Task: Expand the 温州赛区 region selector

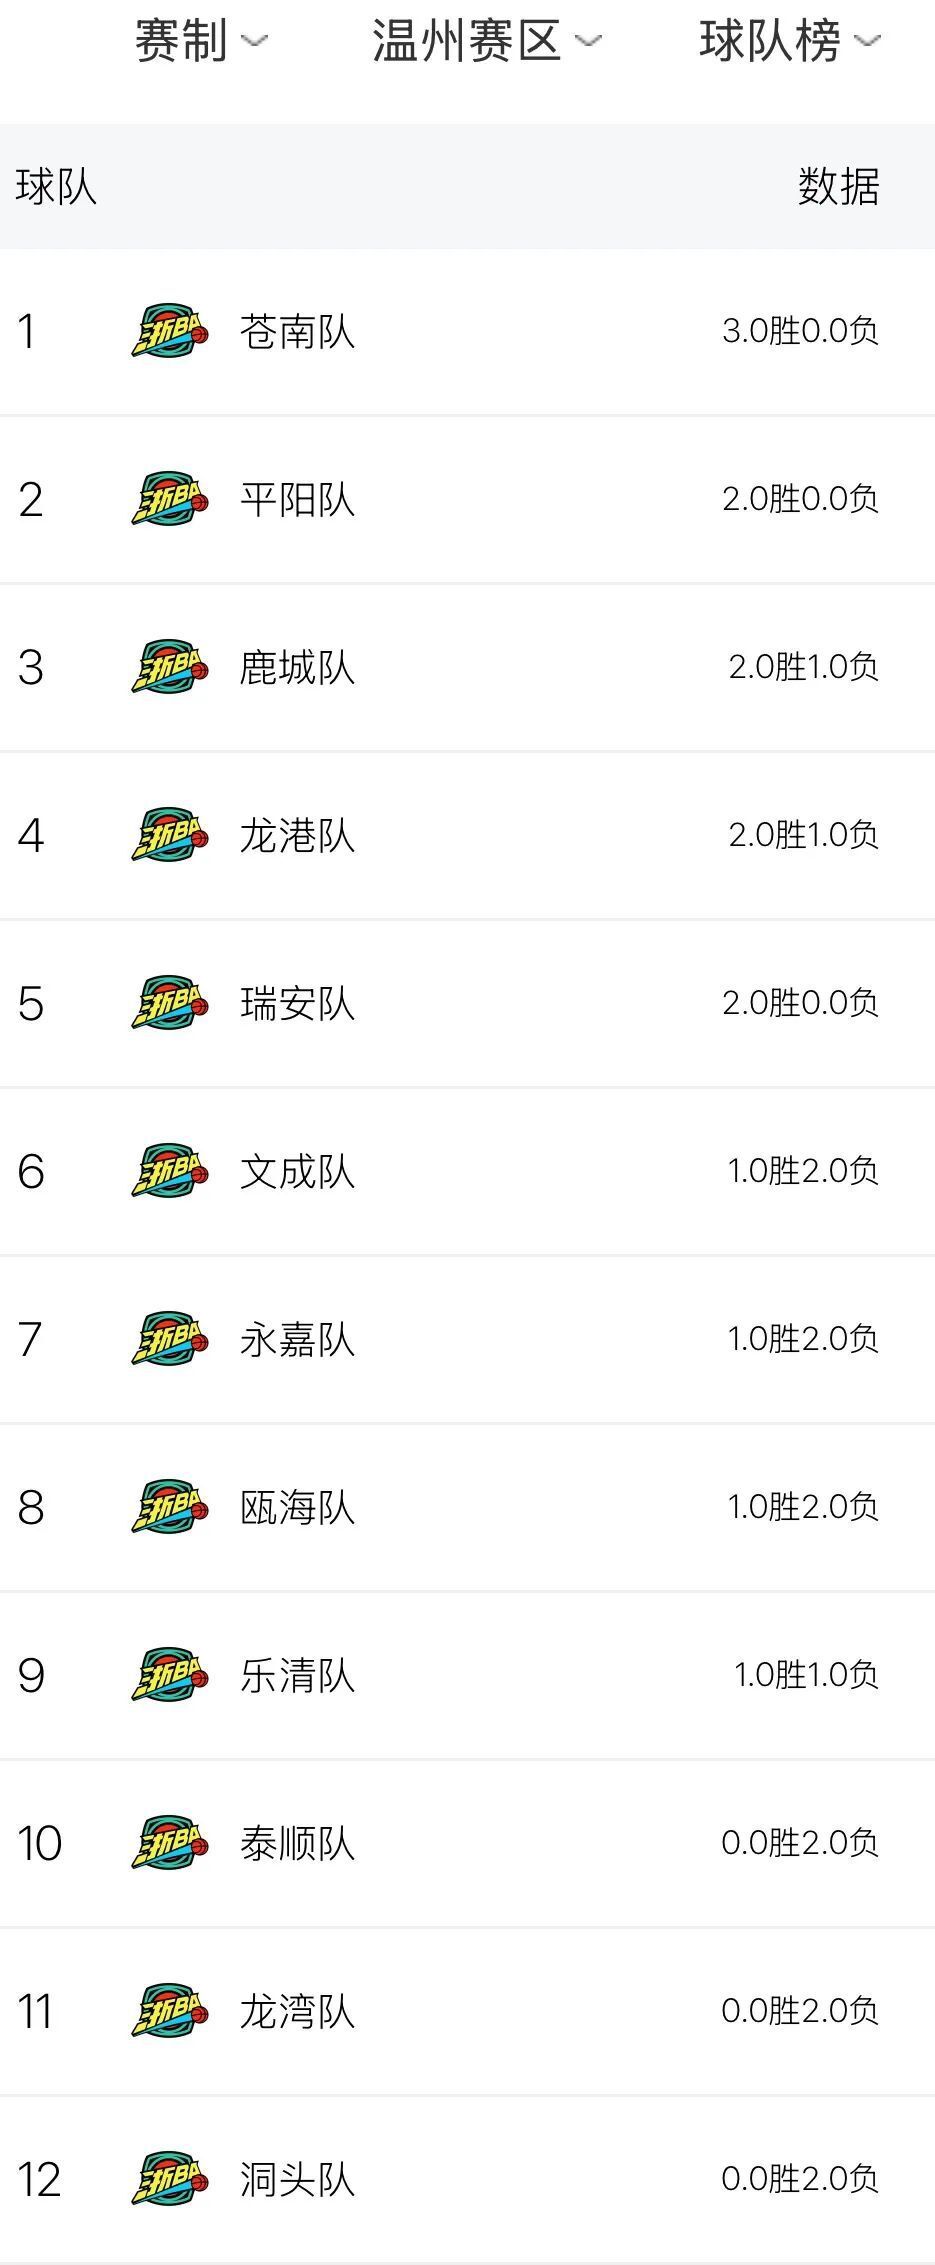Action: click(487, 41)
